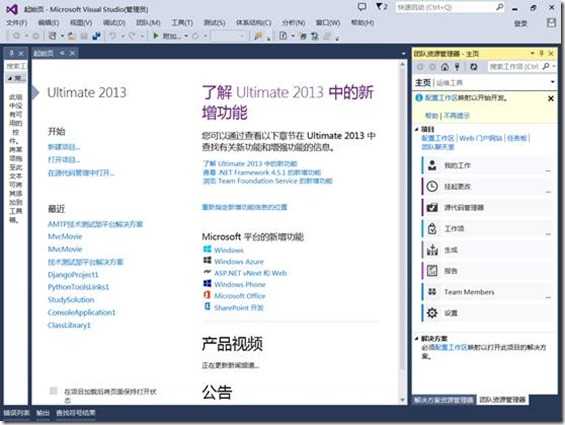Open the 工具(T) menu

click(182, 23)
